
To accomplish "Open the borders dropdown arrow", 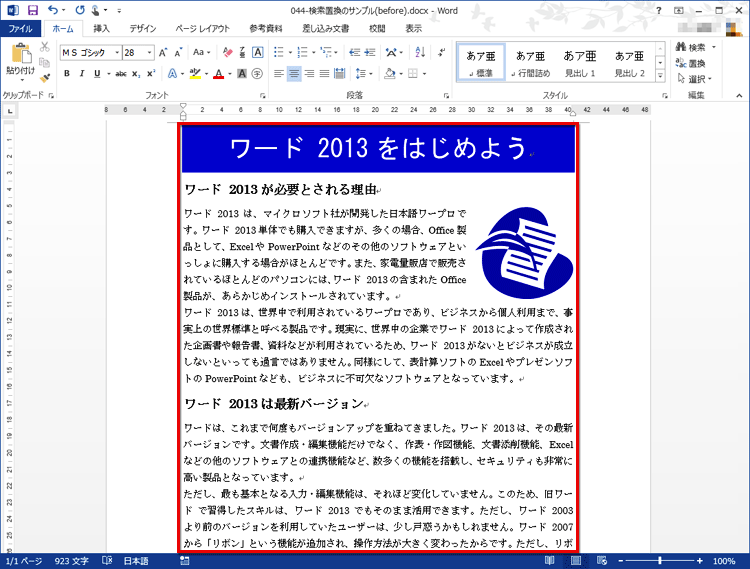I will (x=424, y=74).
